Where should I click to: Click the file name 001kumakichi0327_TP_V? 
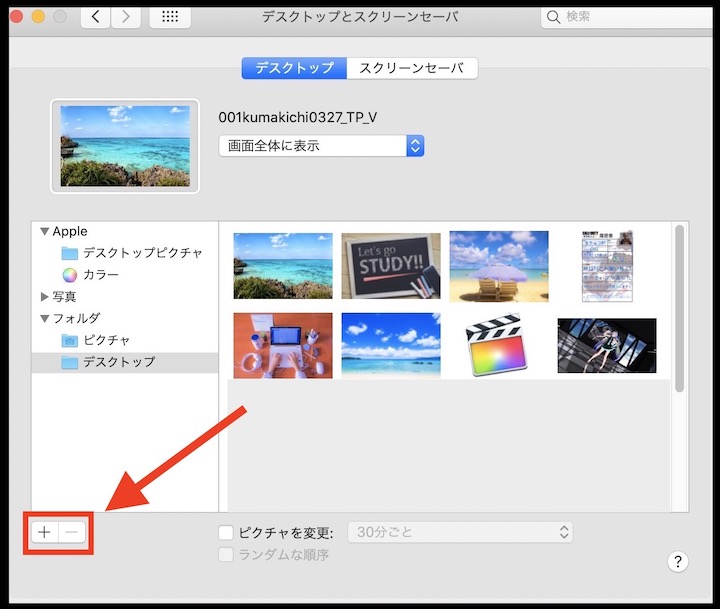coord(298,118)
